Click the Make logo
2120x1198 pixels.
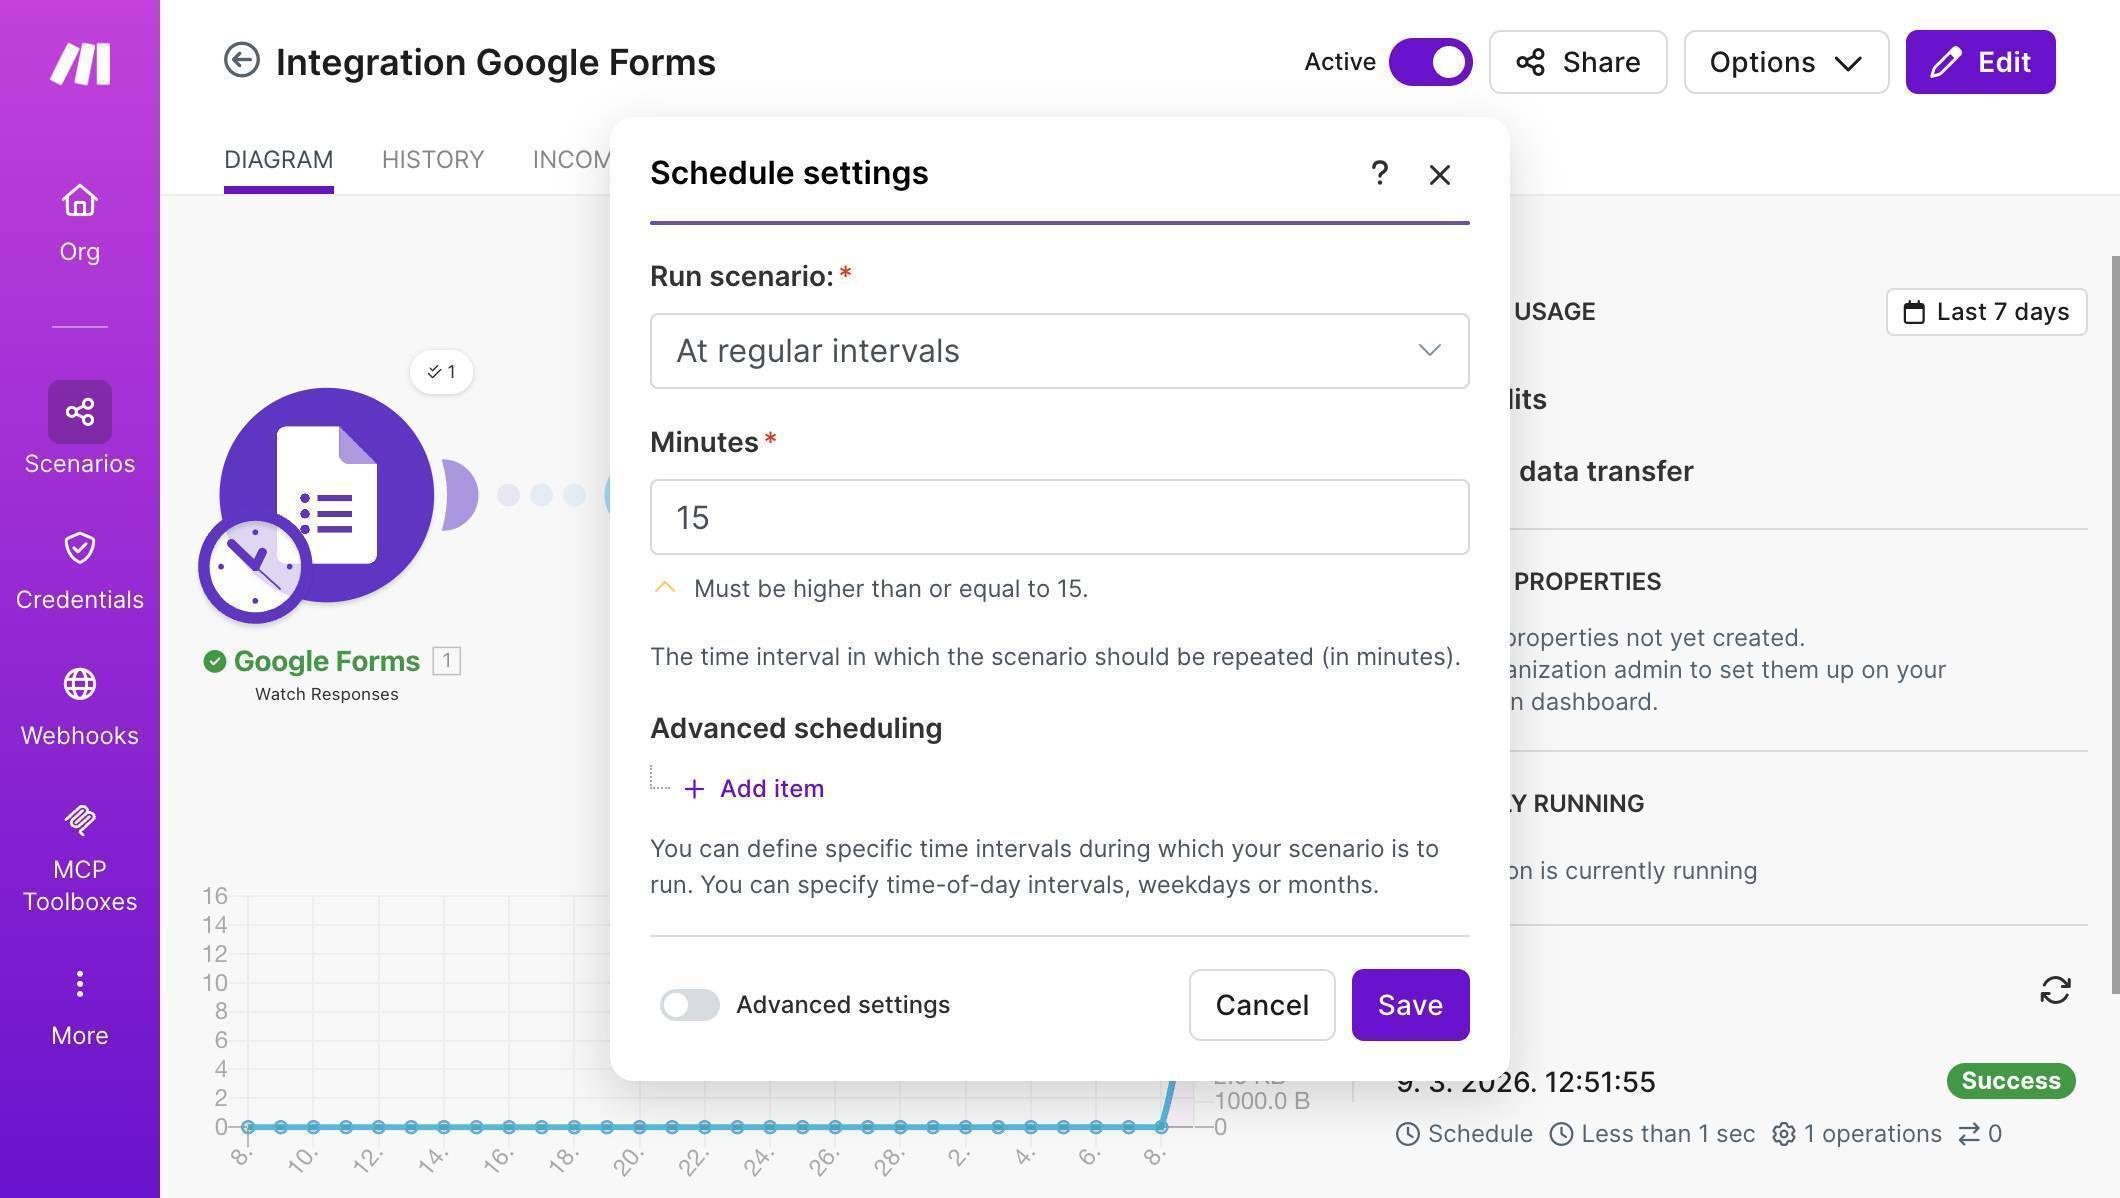[x=79, y=63]
